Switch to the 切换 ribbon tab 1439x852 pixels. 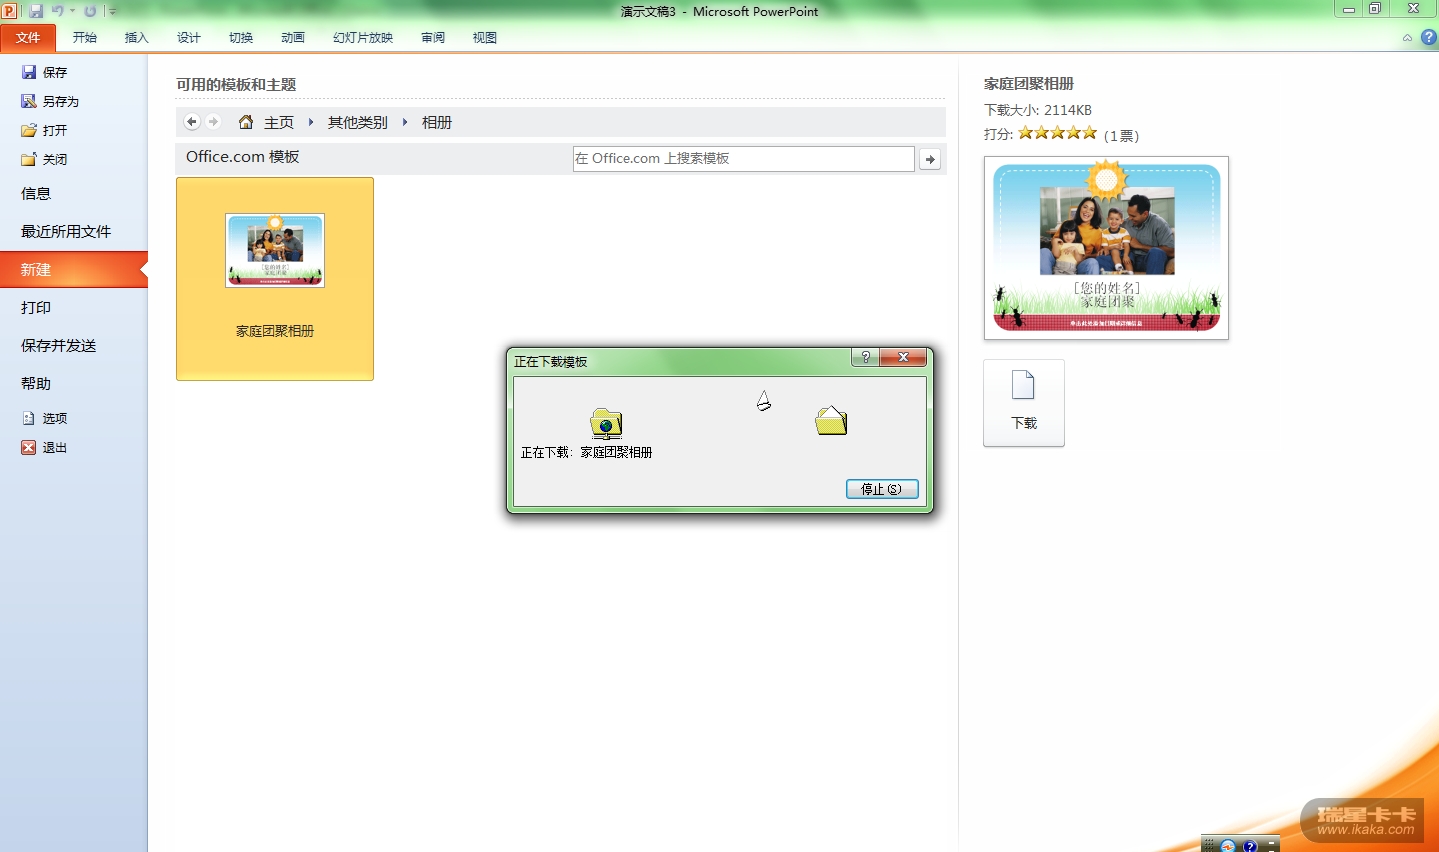click(x=241, y=38)
